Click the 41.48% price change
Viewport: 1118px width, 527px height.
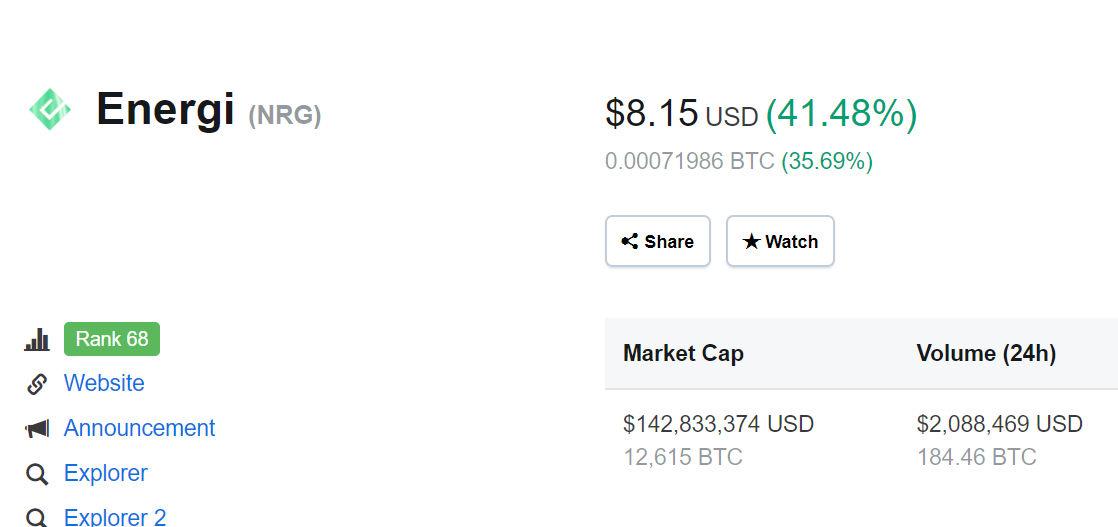pos(841,114)
